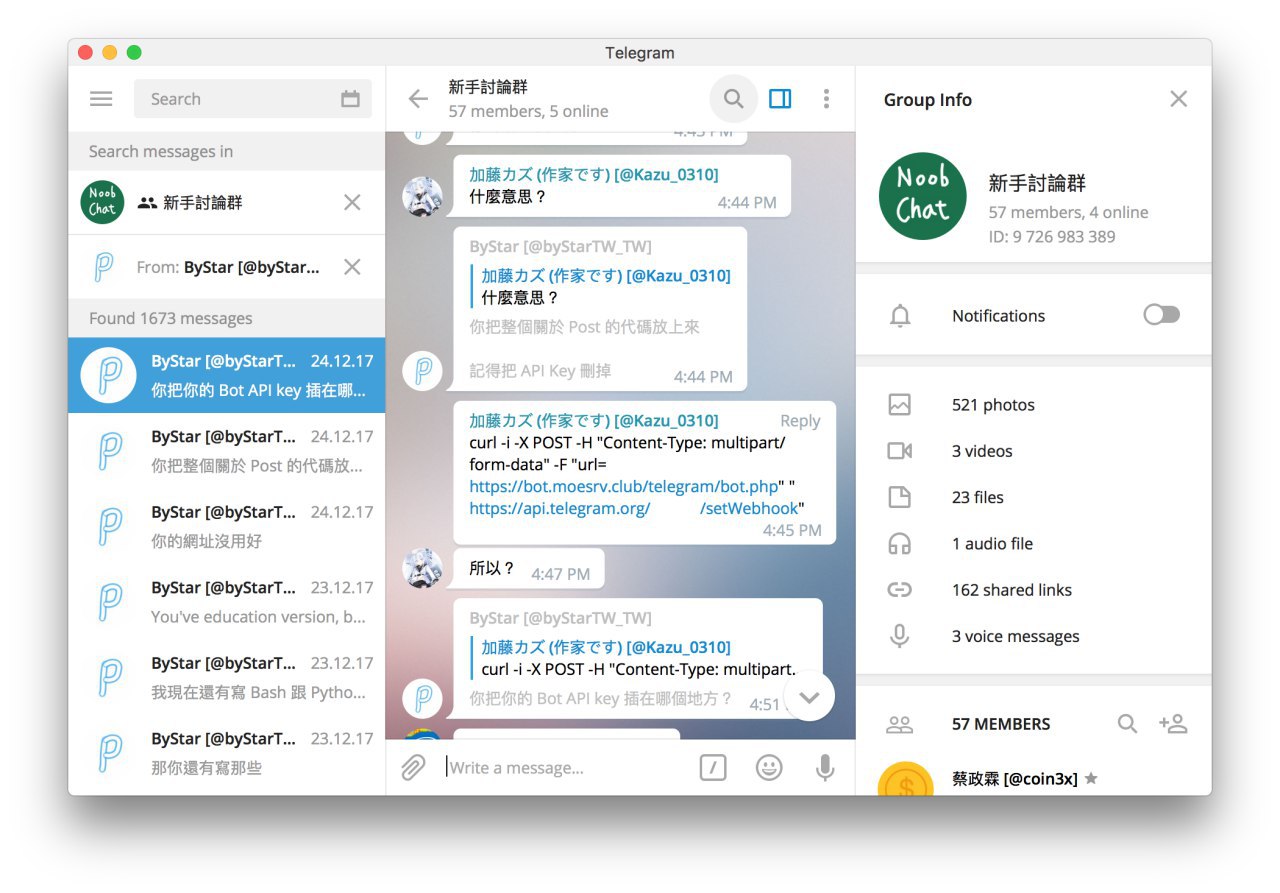Click the P avatar in From ByStar filter
Viewport: 1280px width, 893px height.
pyautogui.click(x=102, y=267)
